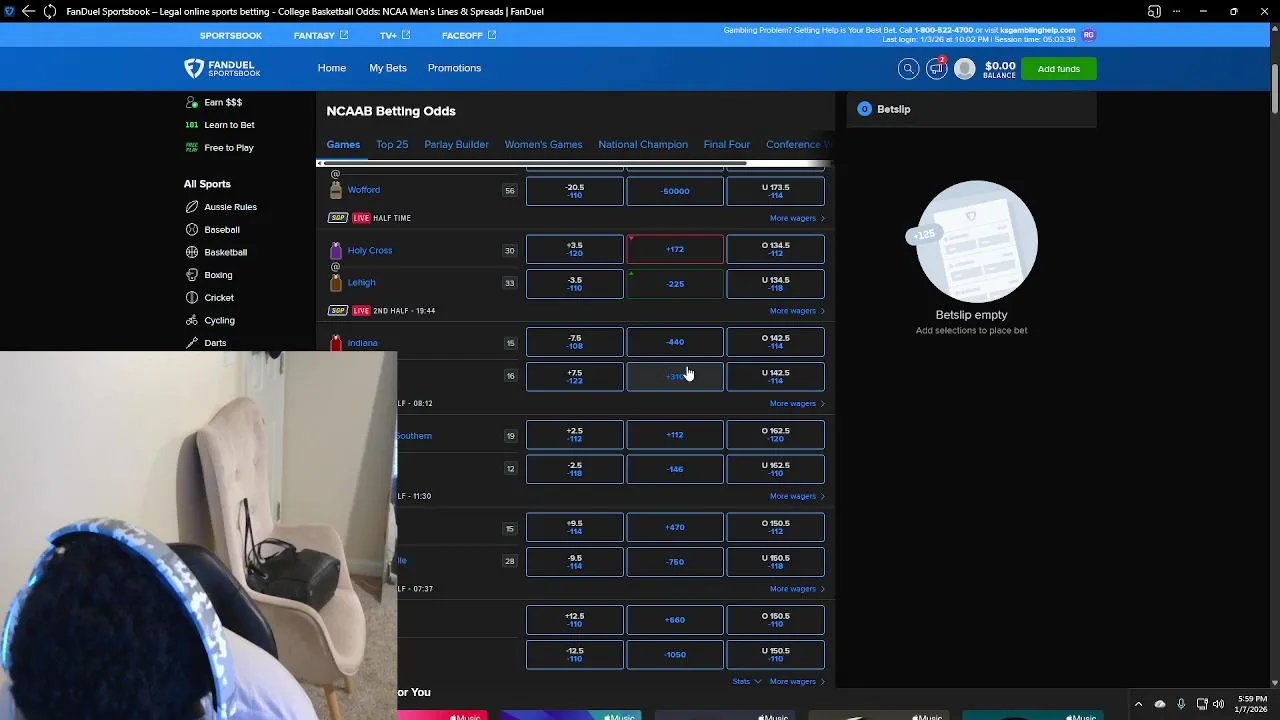
Task: Open the FACEOFF external link
Action: point(469,36)
